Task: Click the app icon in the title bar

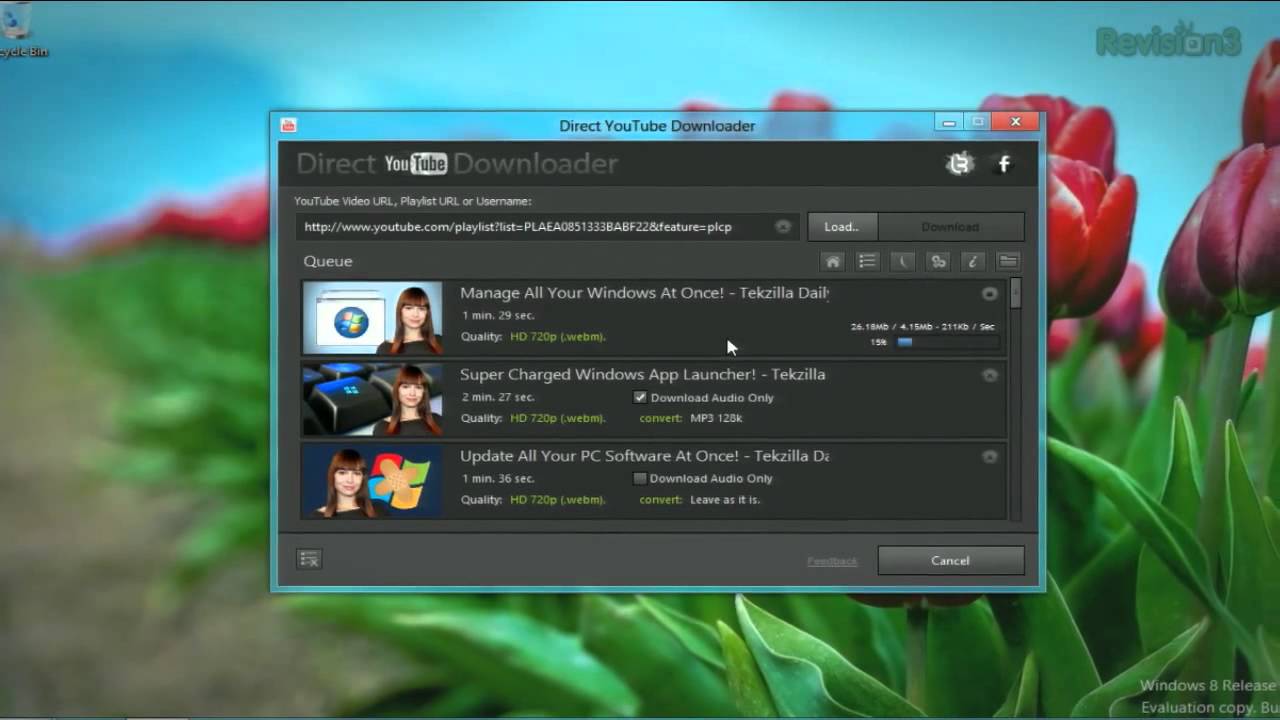Action: pyautogui.click(x=289, y=125)
